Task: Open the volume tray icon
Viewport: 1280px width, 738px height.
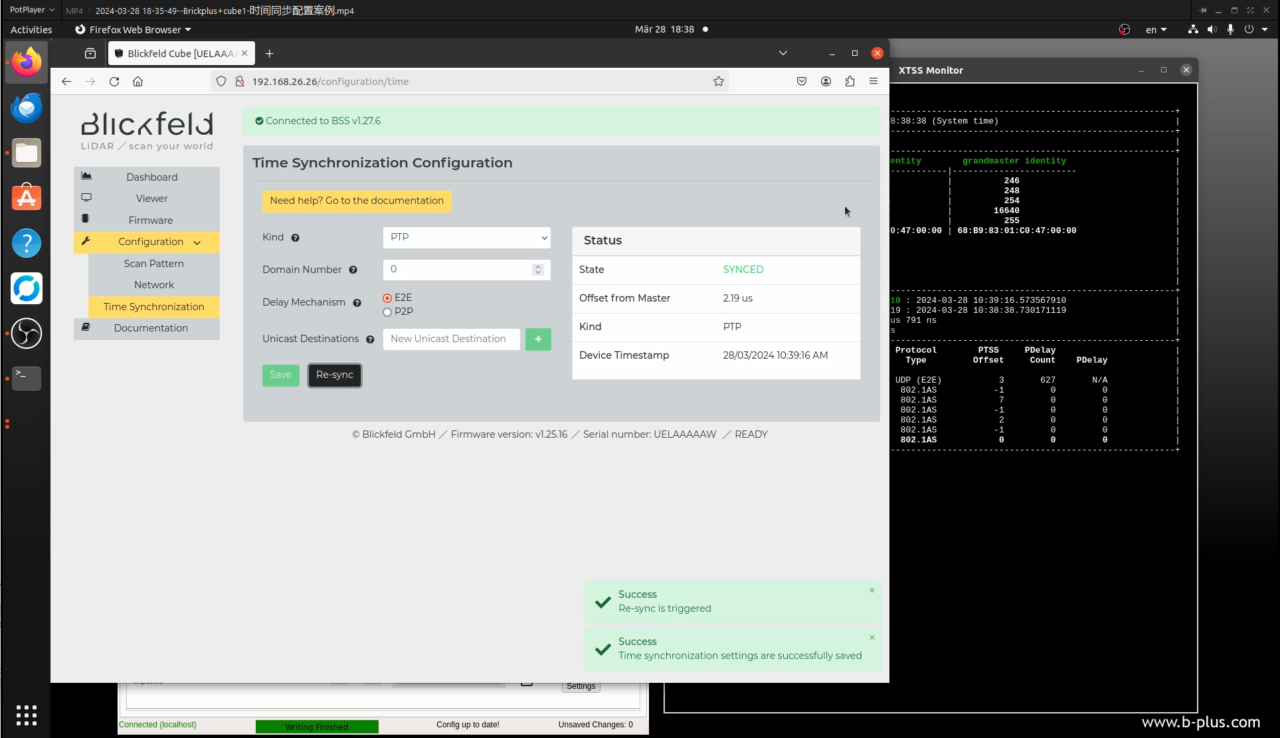Action: (x=1212, y=30)
